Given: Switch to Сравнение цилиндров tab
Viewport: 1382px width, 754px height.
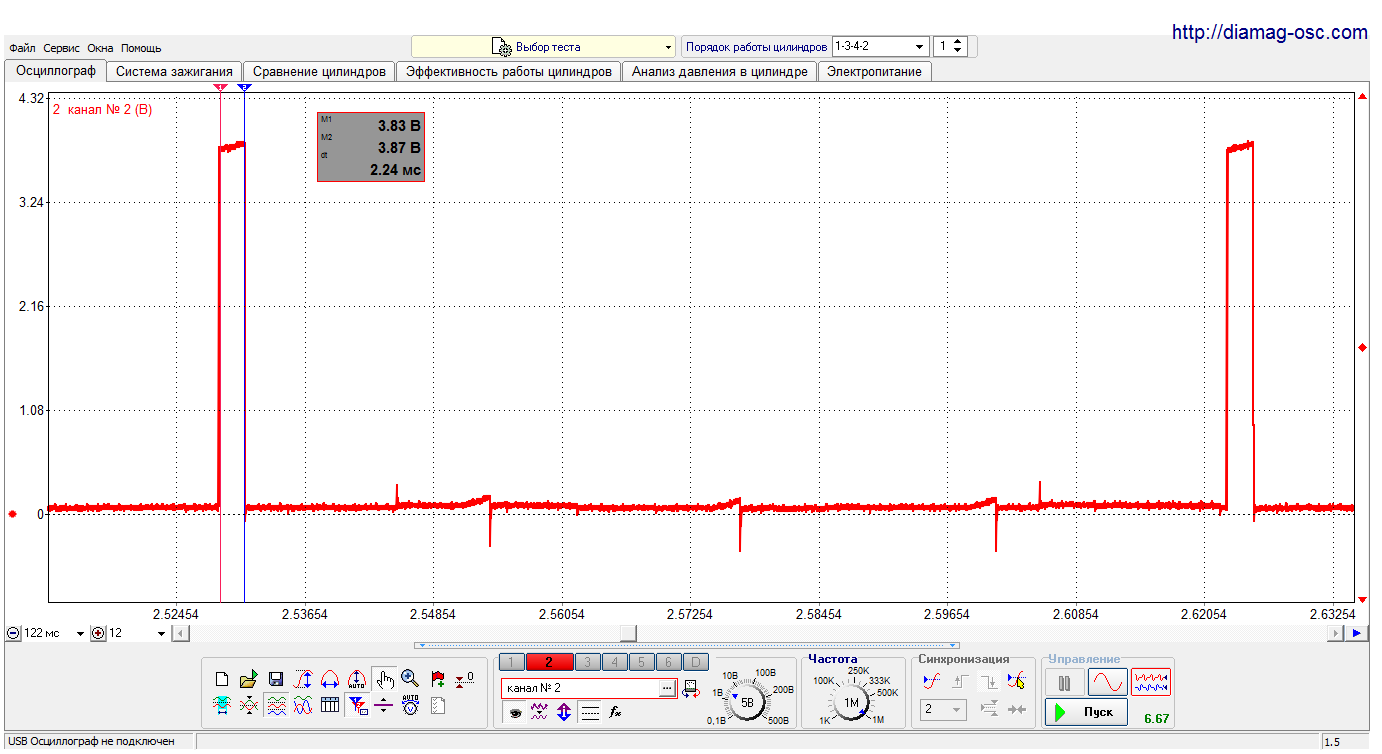Looking at the screenshot, I should 319,72.
